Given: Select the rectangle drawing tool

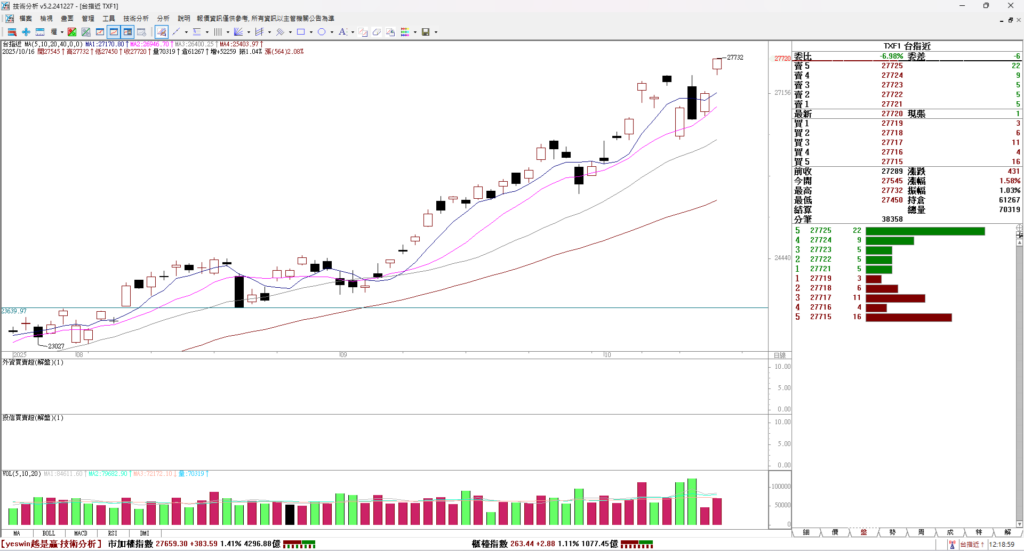Looking at the screenshot, I should click(300, 32).
